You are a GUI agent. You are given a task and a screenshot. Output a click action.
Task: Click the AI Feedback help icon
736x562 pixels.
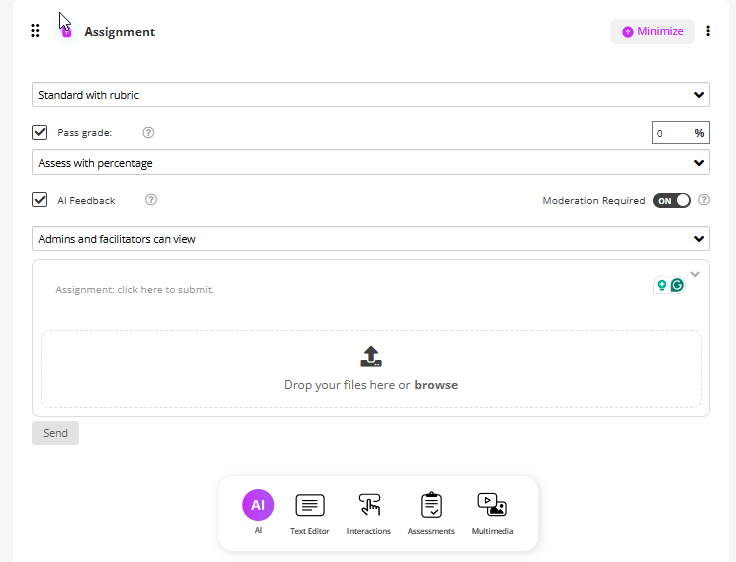pos(151,200)
